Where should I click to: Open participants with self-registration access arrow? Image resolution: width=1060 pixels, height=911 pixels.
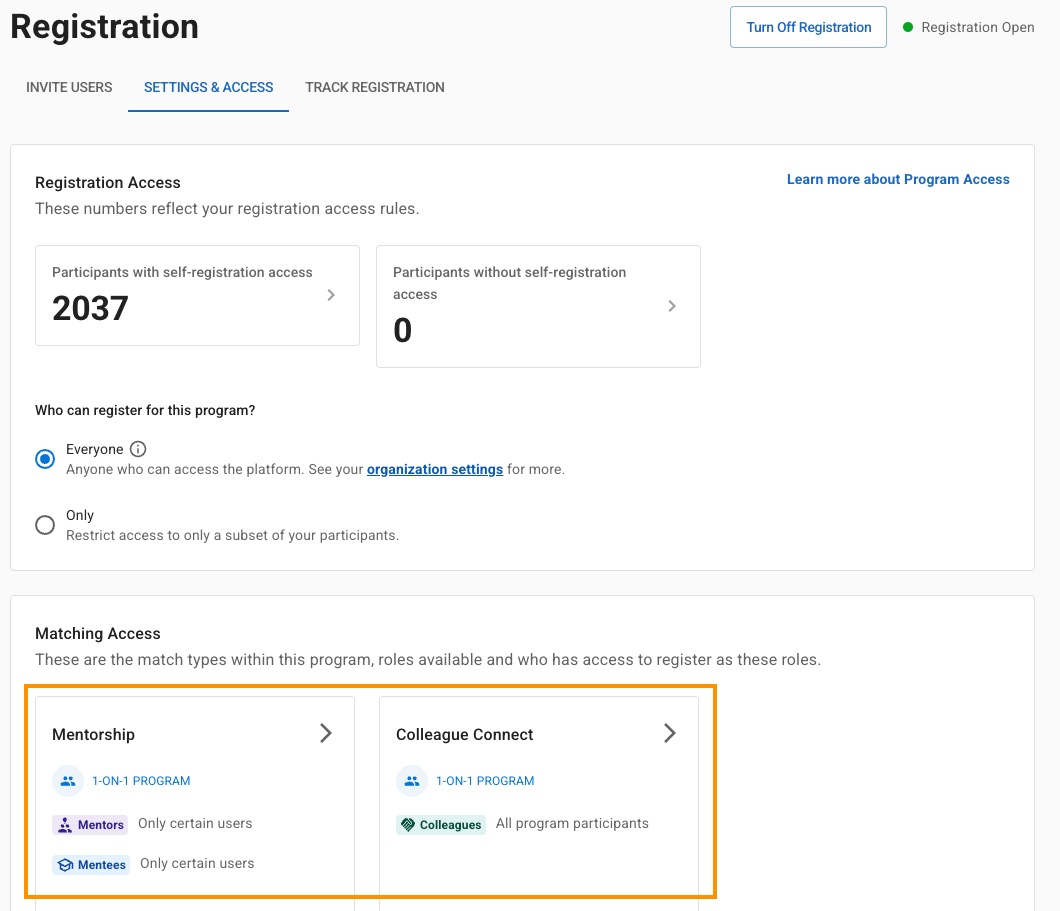[331, 295]
